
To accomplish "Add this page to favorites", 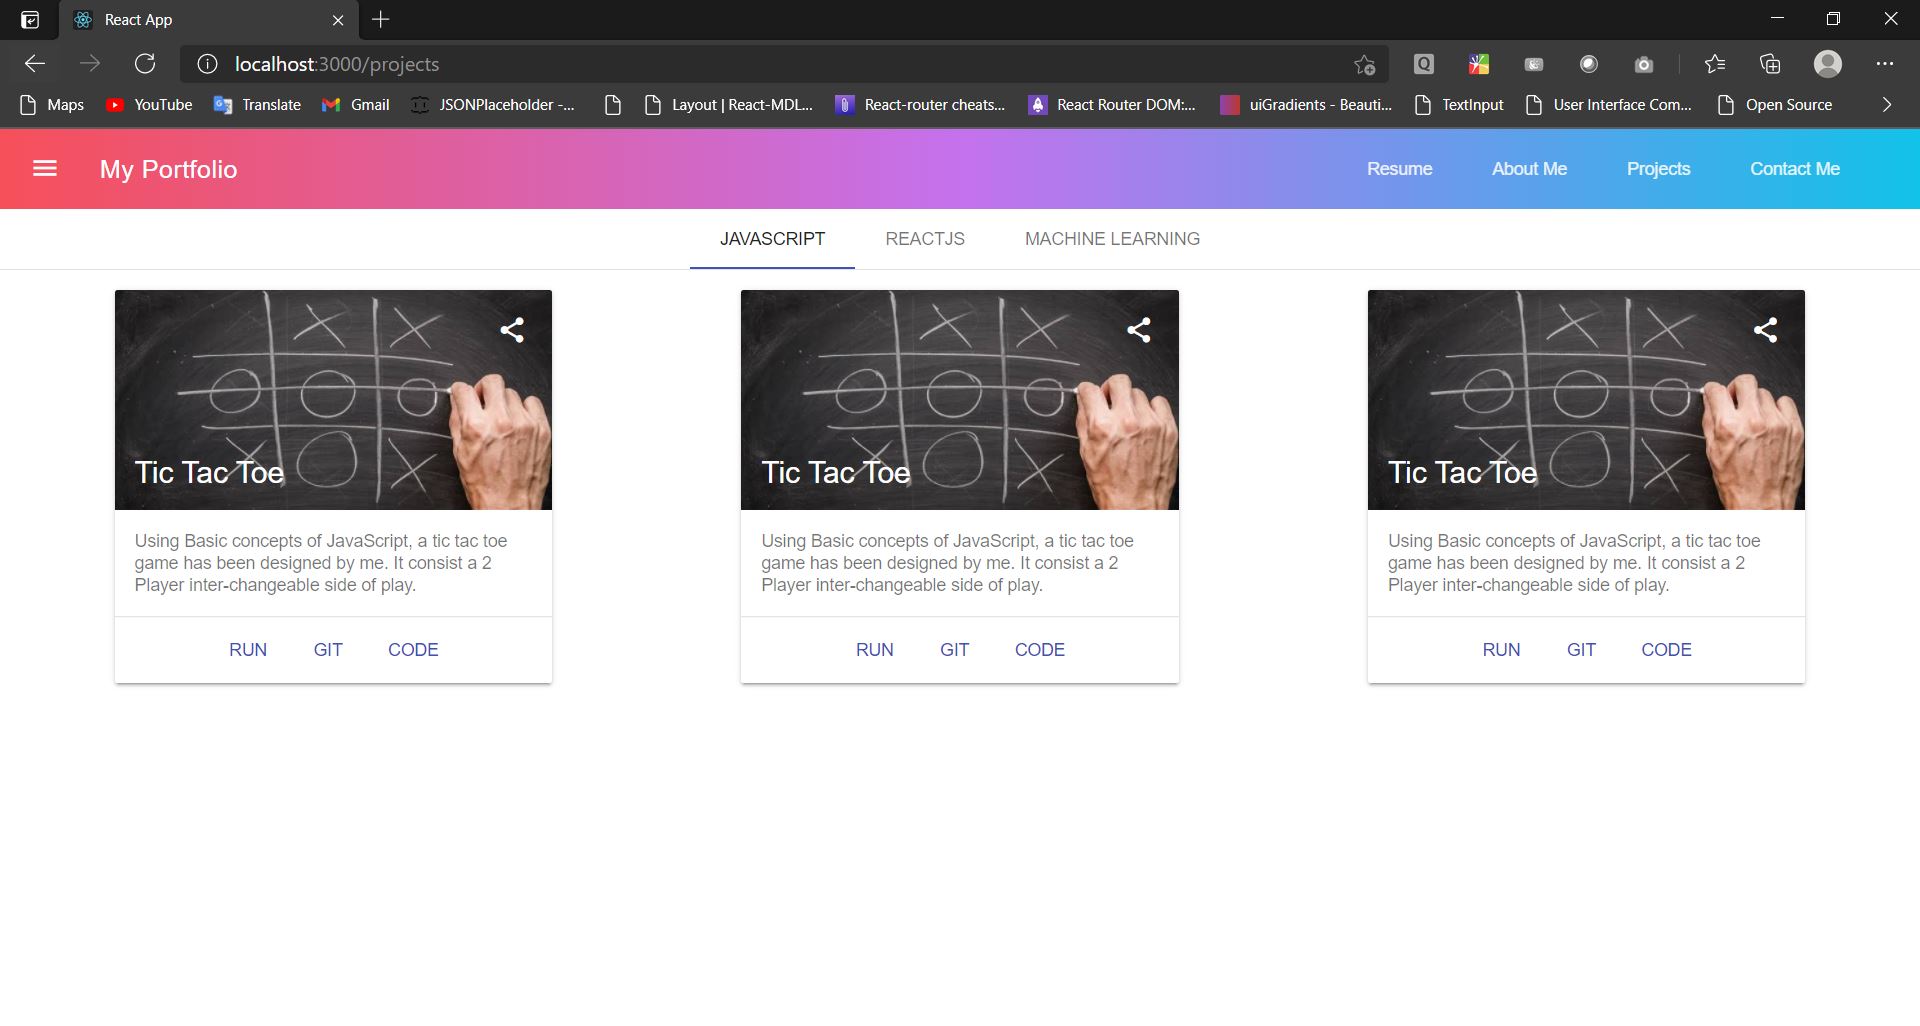I will (x=1363, y=63).
